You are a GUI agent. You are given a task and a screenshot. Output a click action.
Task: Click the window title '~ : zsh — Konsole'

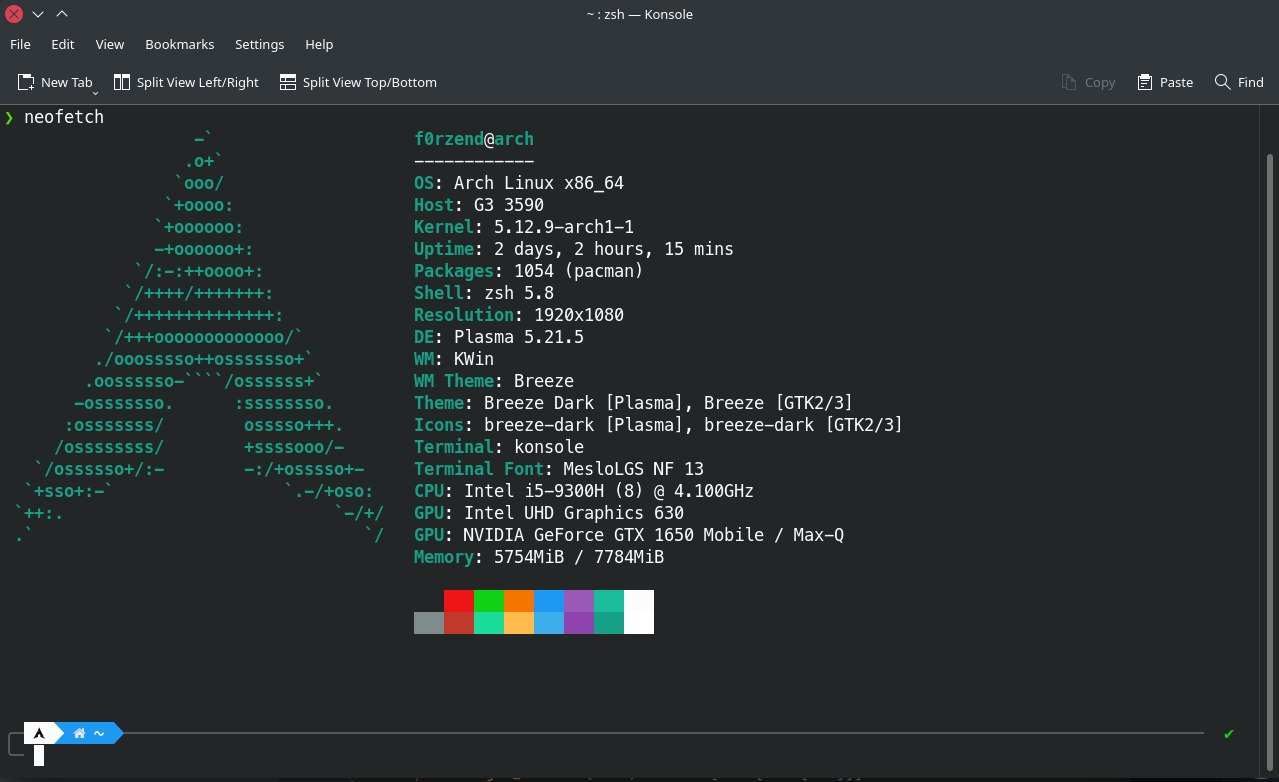[x=639, y=14]
